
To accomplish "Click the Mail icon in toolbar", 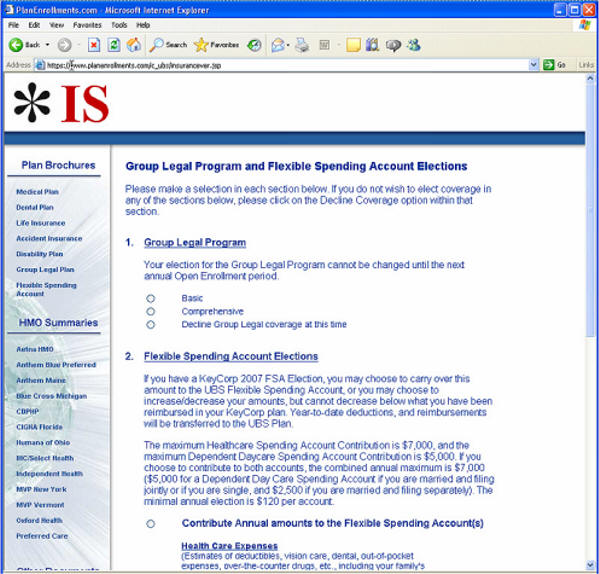I will (278, 45).
